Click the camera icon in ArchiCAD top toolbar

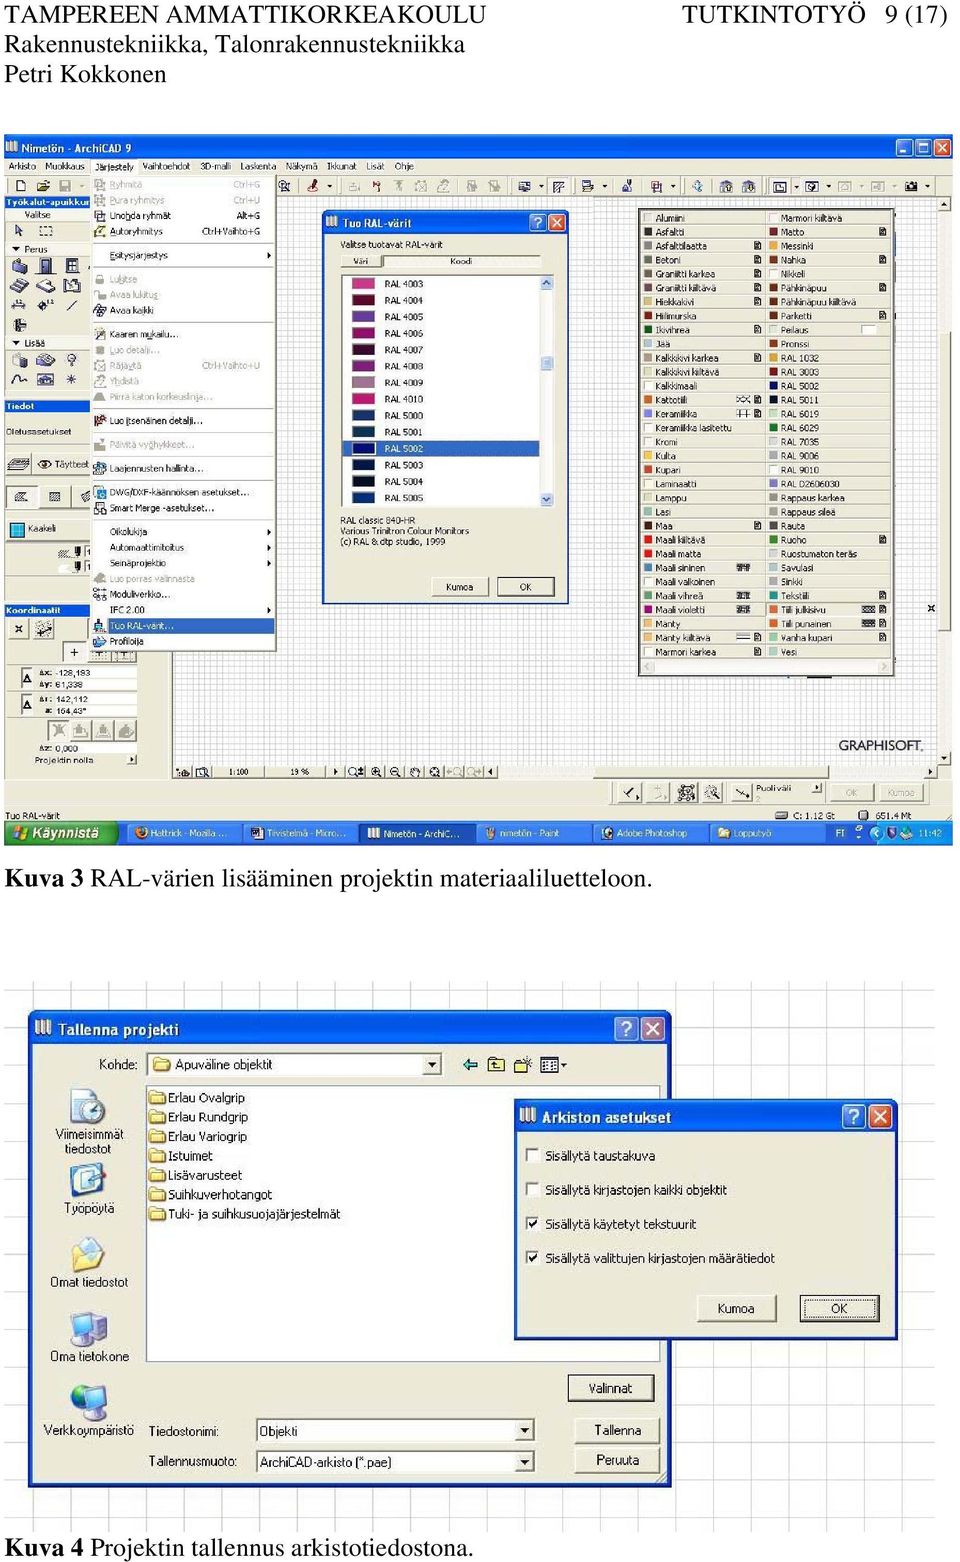[x=911, y=186]
